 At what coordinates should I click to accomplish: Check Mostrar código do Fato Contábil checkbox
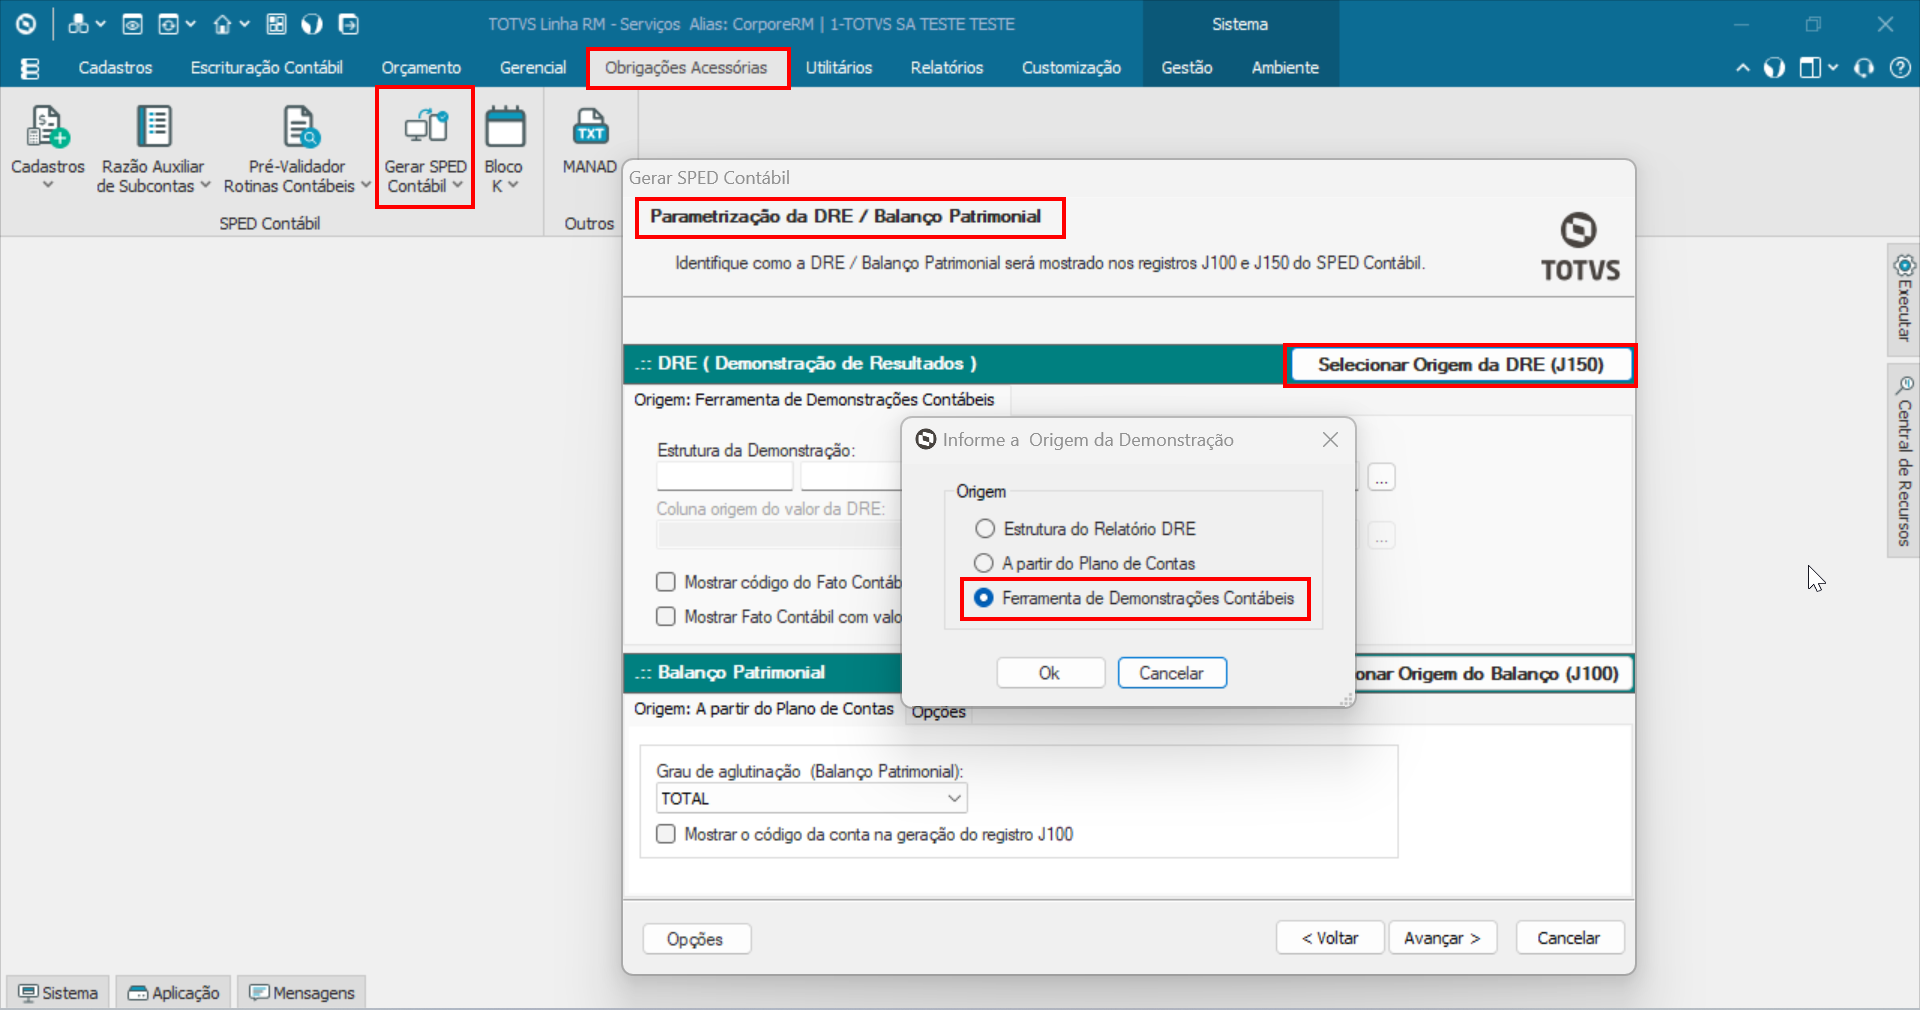[666, 582]
